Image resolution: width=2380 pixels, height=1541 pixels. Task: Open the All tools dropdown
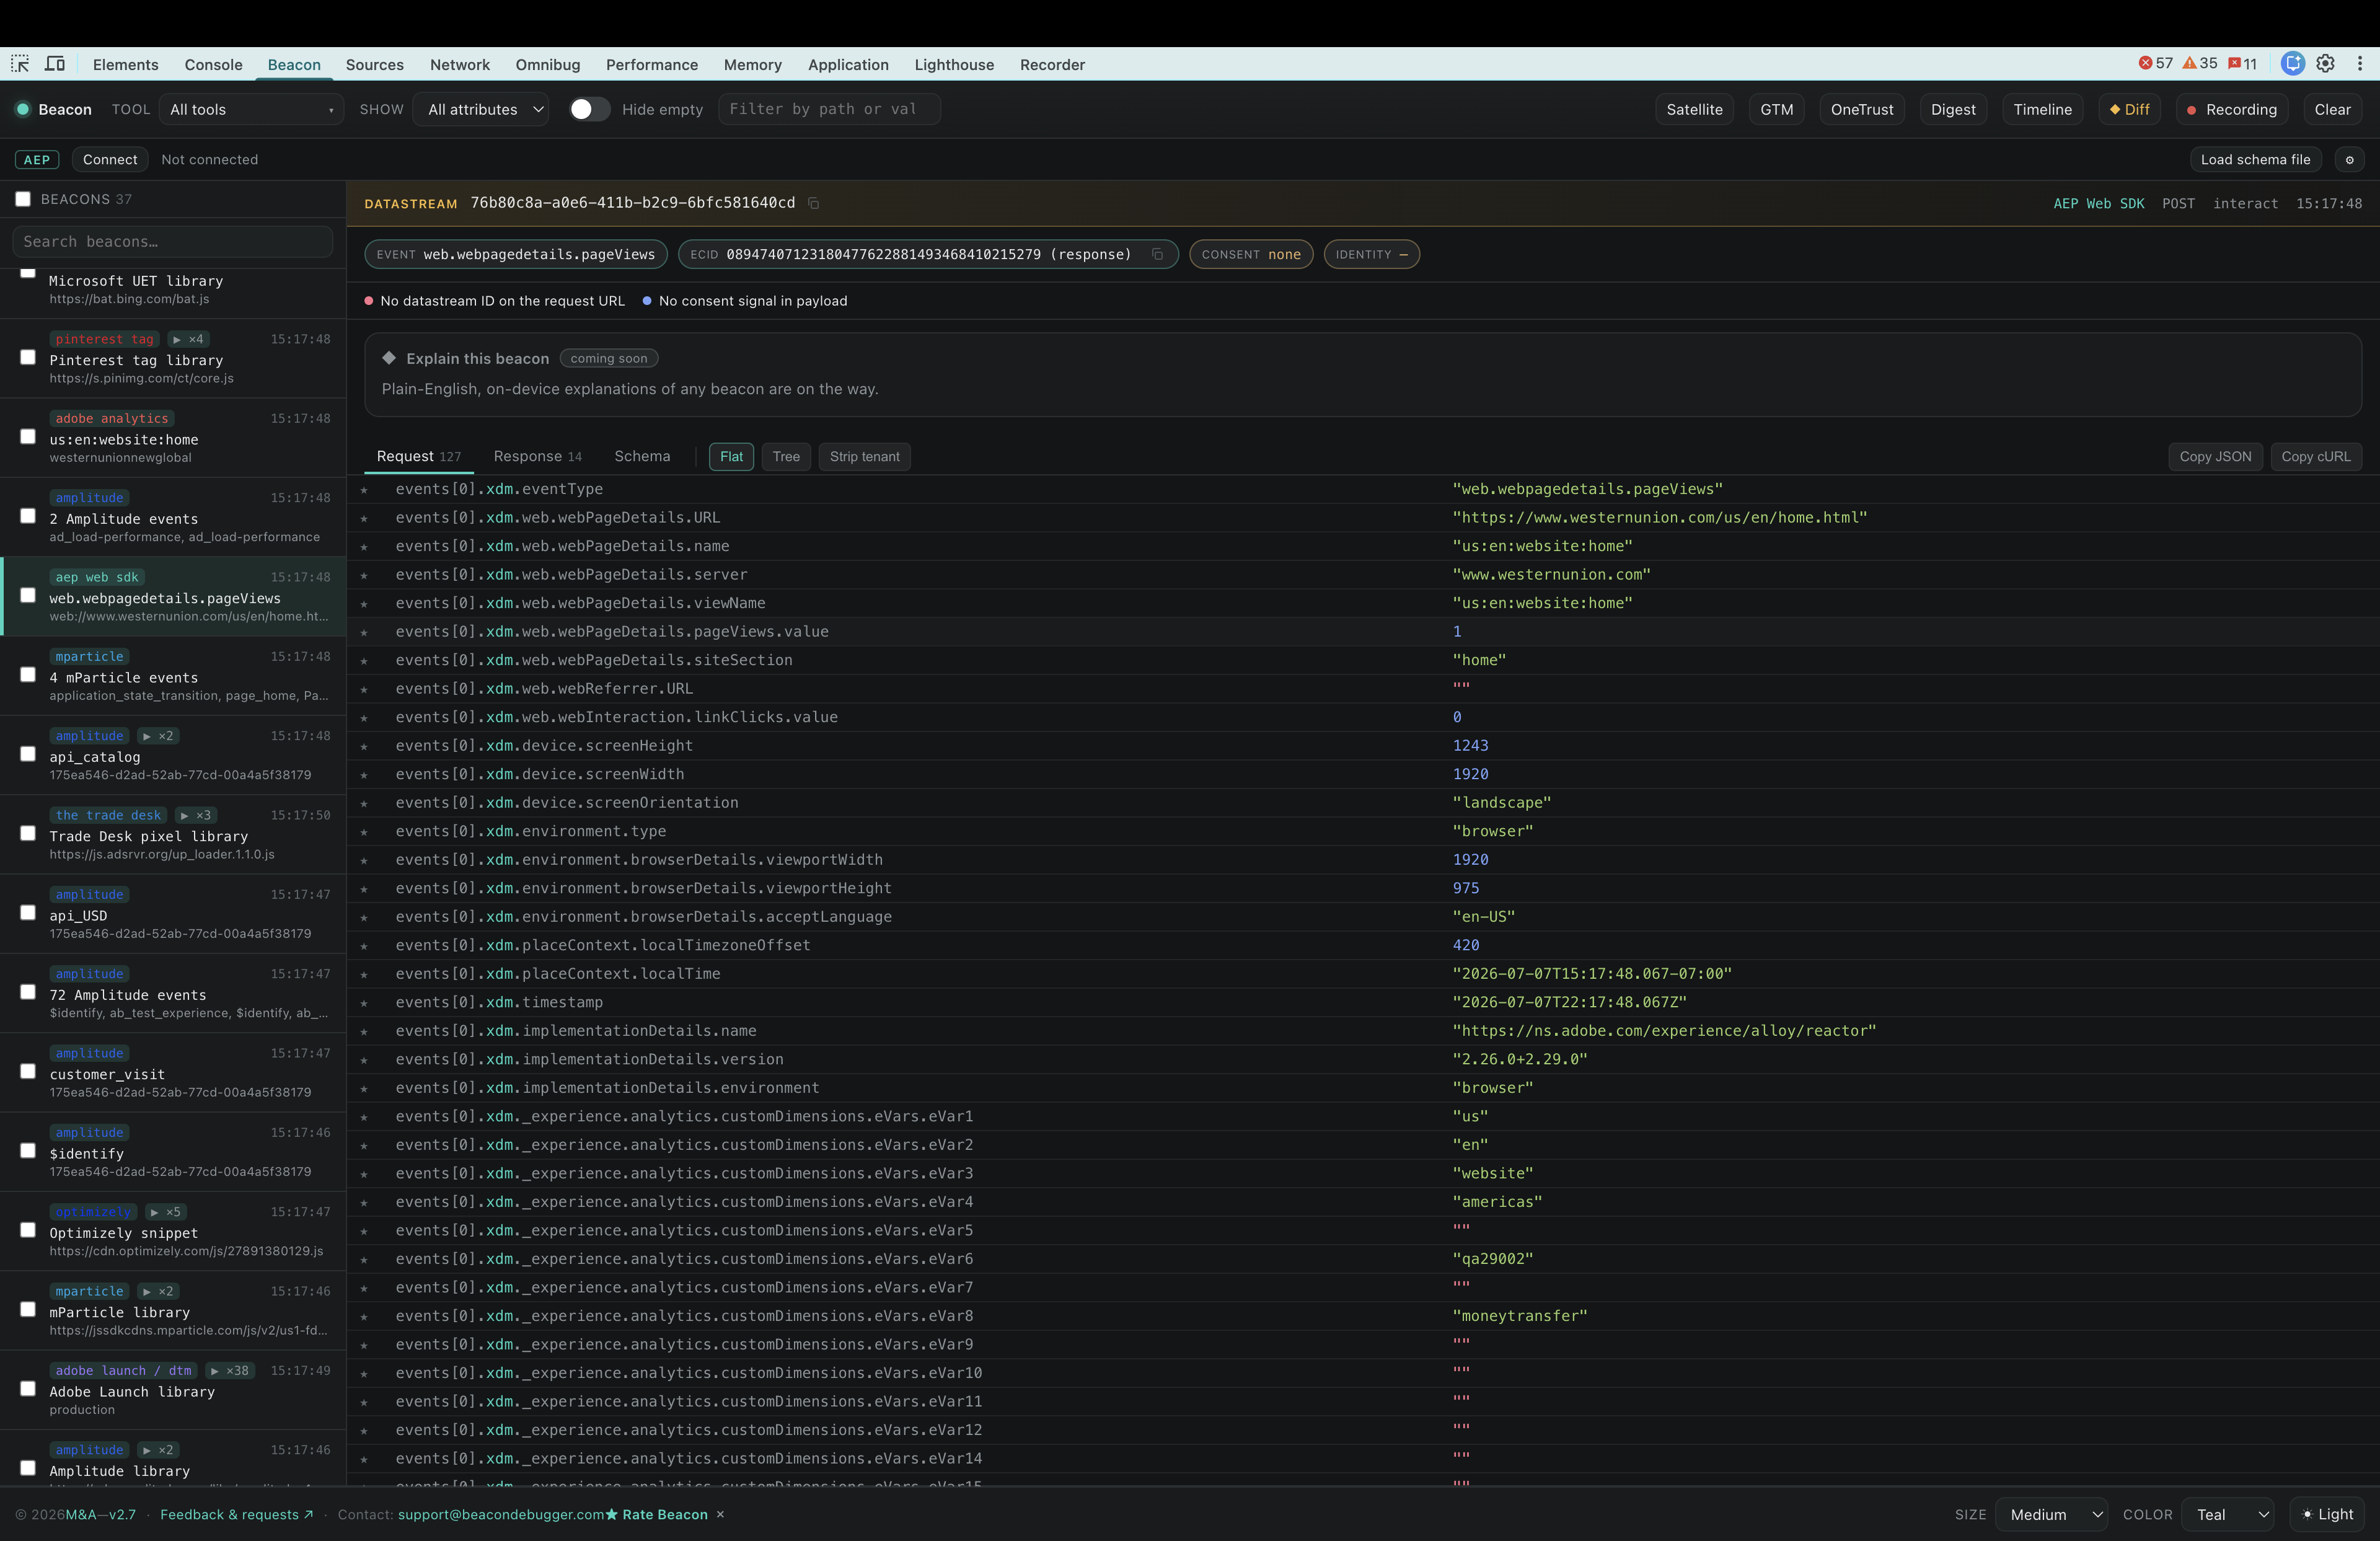pyautogui.click(x=251, y=109)
